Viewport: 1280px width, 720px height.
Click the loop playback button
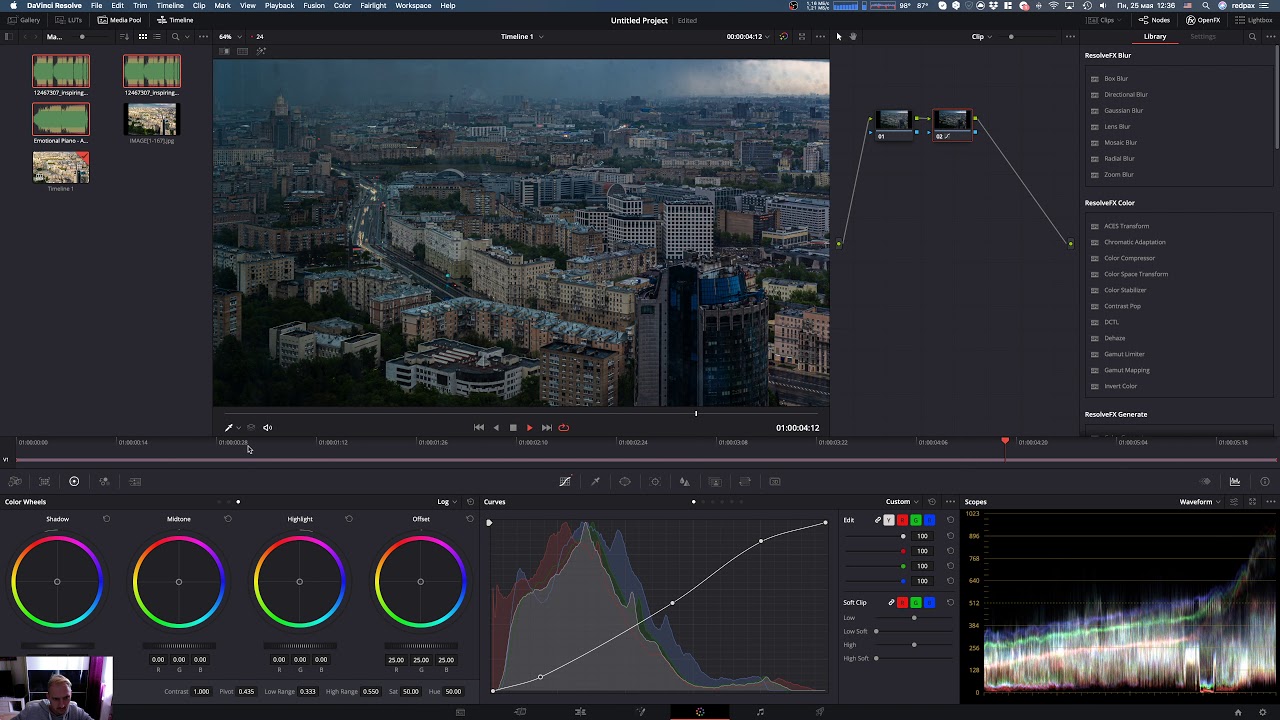[564, 428]
